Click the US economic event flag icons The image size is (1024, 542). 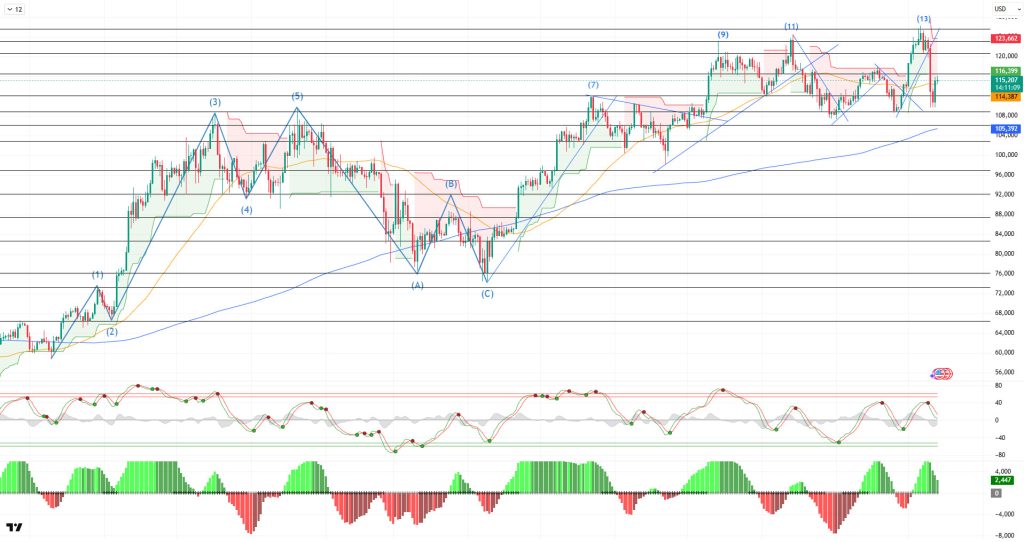(941, 374)
